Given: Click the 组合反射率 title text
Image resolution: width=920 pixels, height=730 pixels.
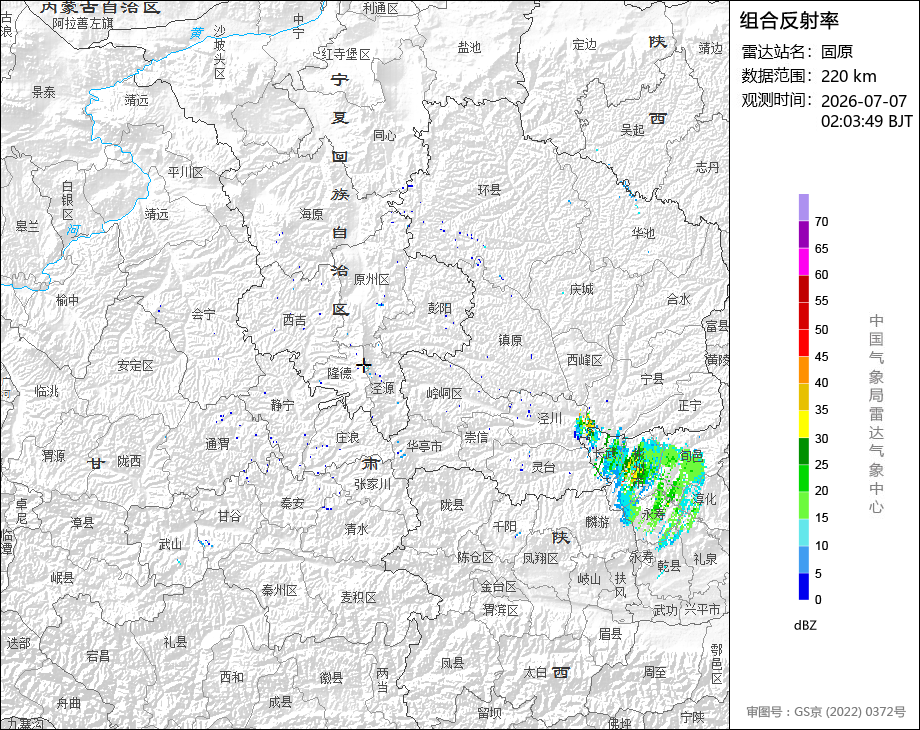Looking at the screenshot, I should coord(789,21).
